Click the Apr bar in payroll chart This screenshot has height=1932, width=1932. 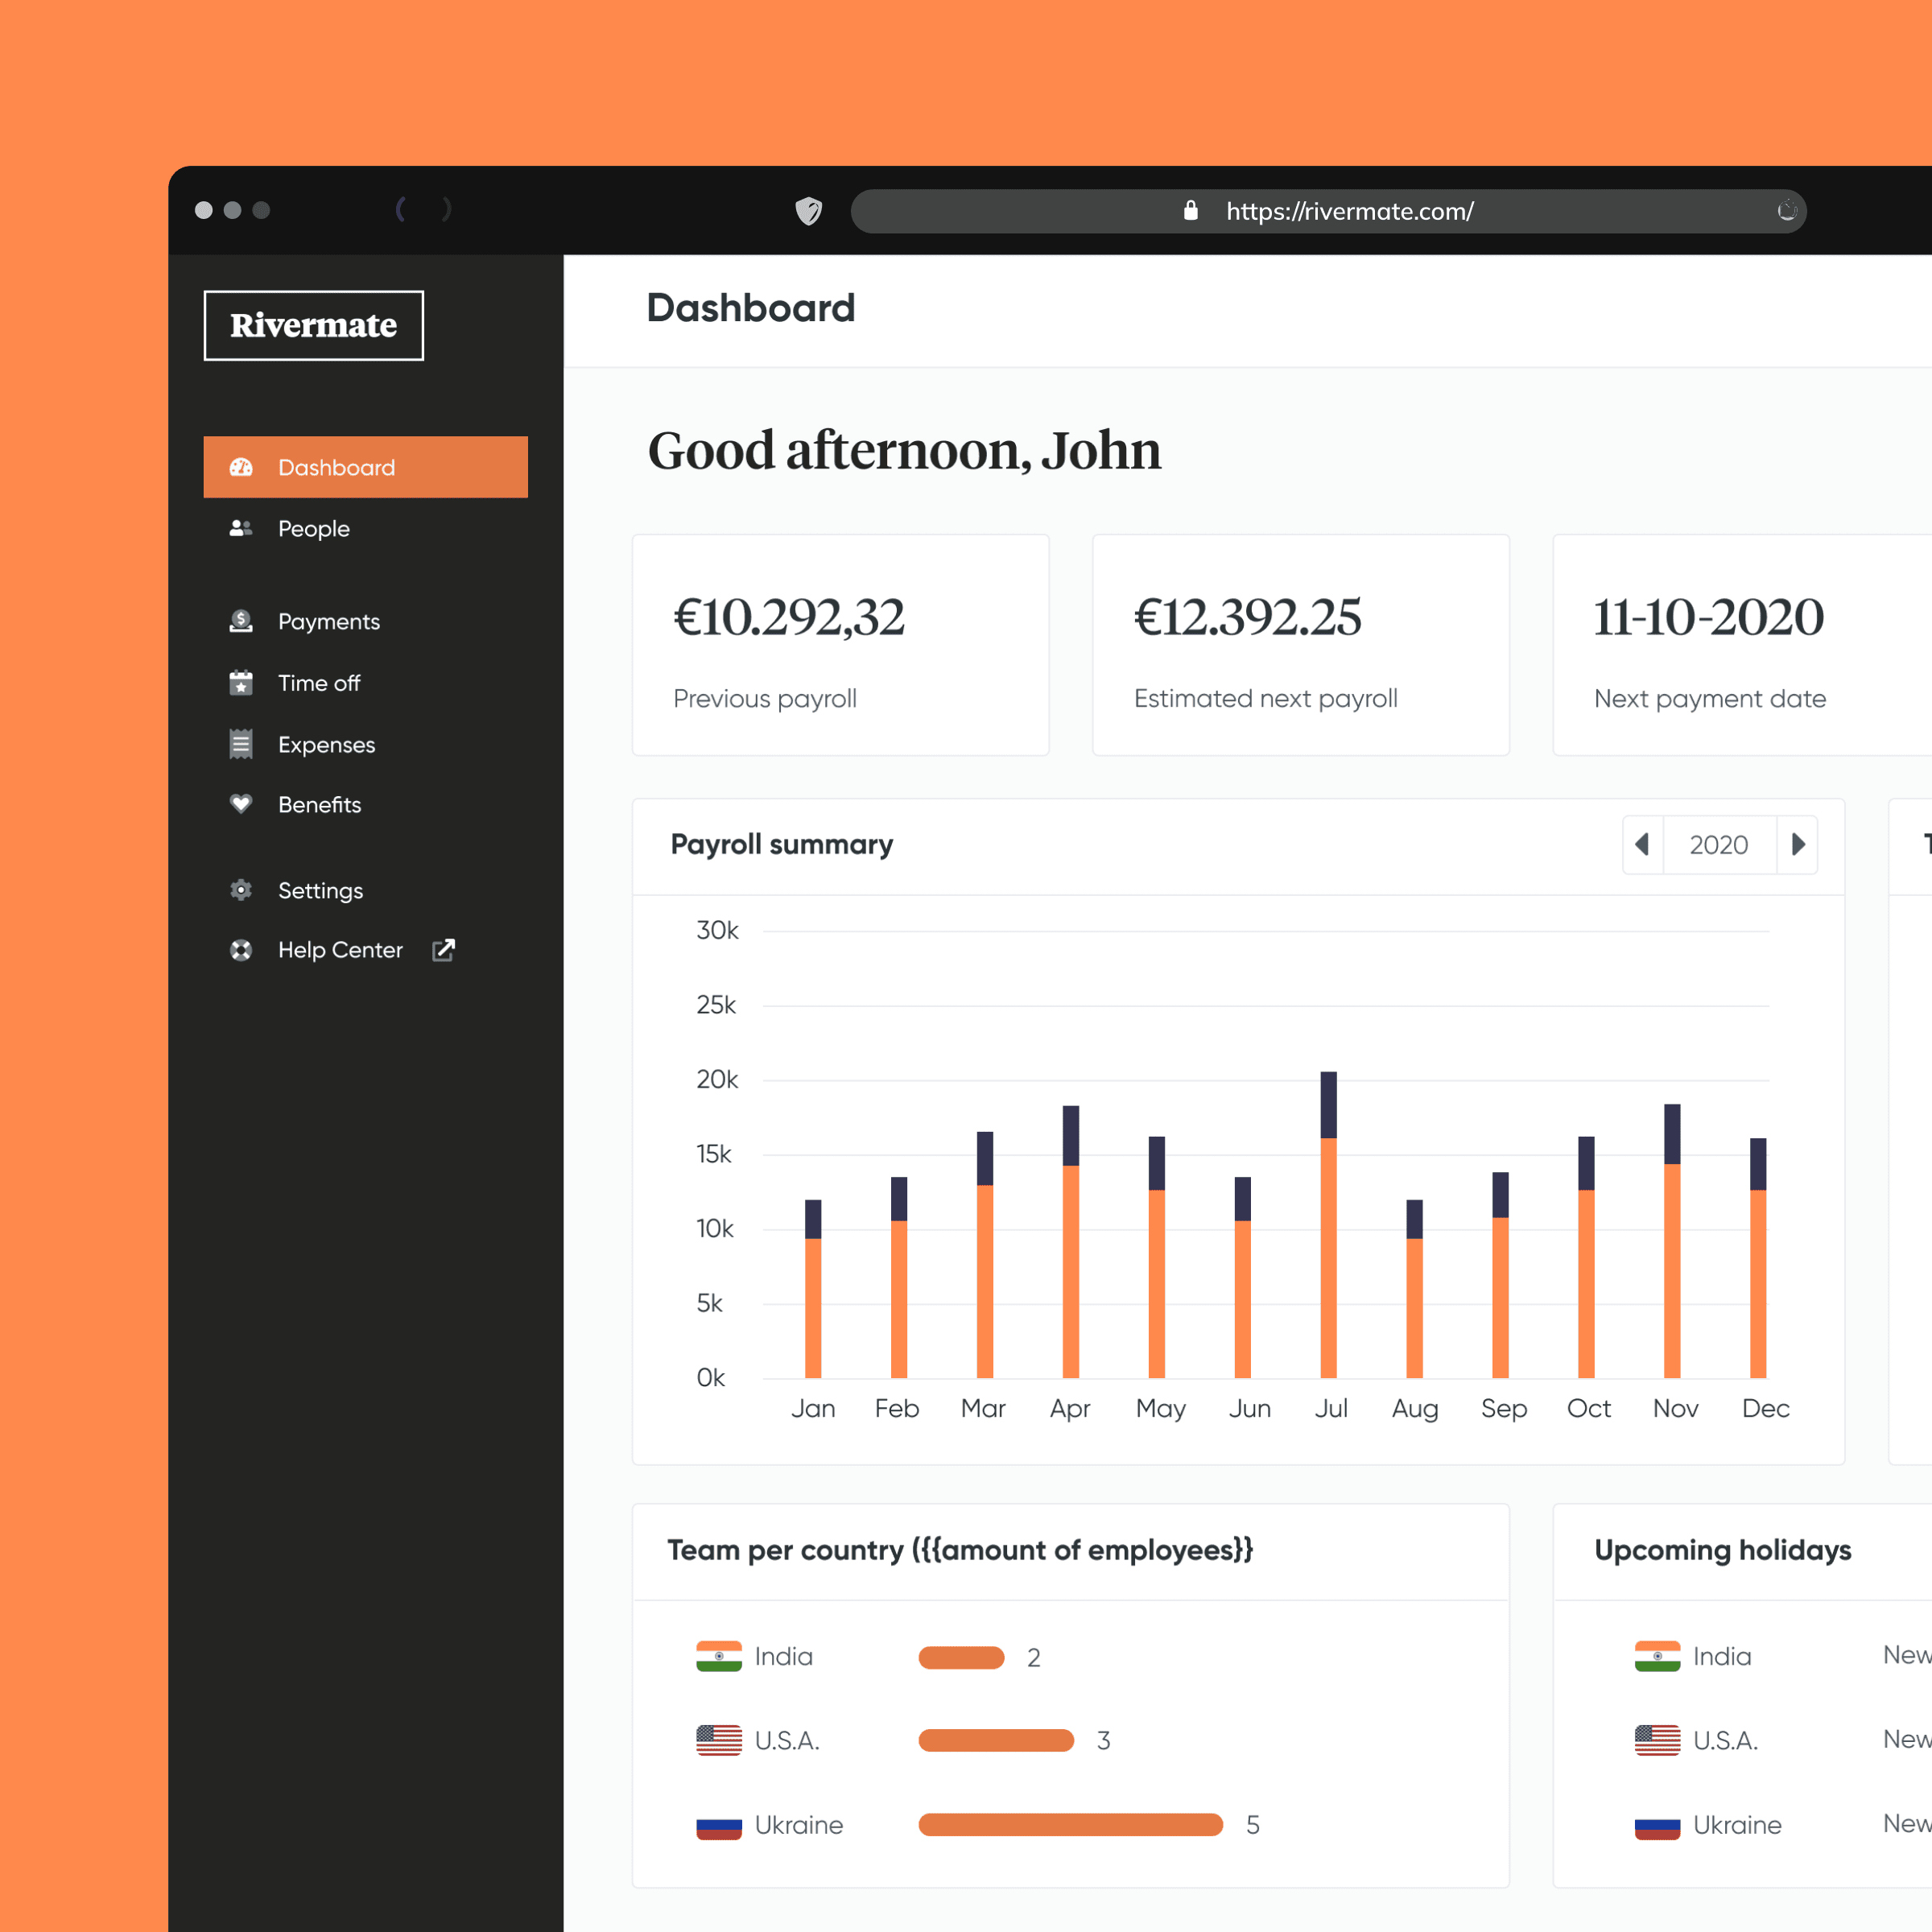tap(1071, 1242)
